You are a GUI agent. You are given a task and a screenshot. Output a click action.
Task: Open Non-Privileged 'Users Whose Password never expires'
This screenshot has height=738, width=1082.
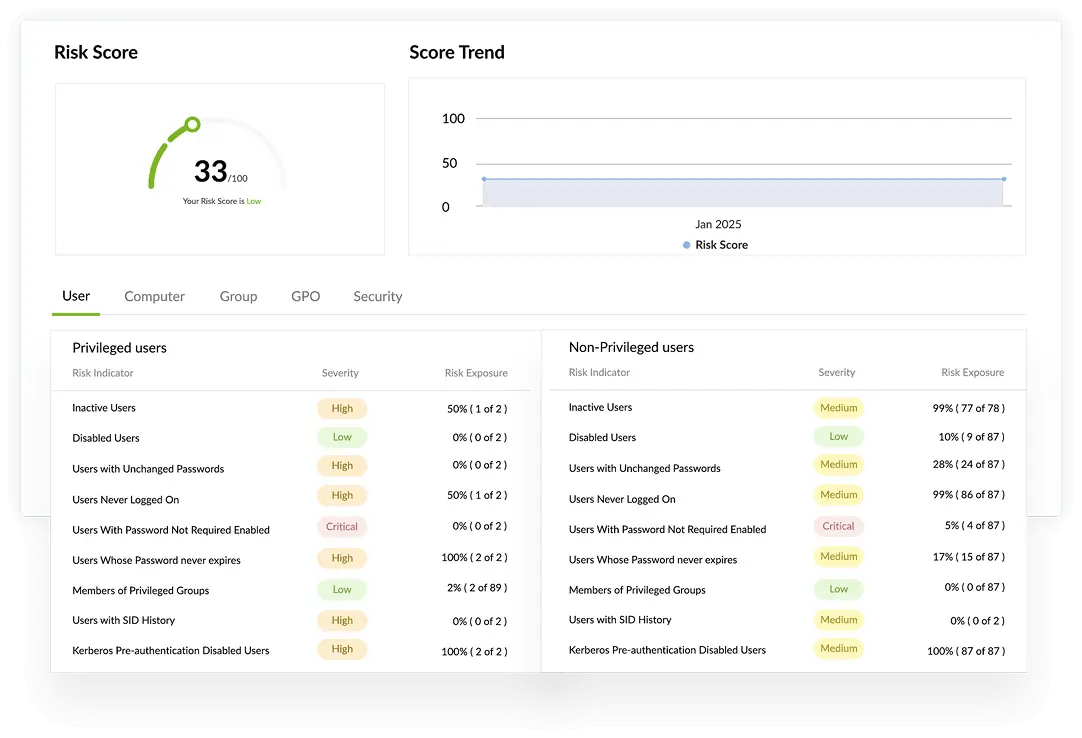point(653,560)
